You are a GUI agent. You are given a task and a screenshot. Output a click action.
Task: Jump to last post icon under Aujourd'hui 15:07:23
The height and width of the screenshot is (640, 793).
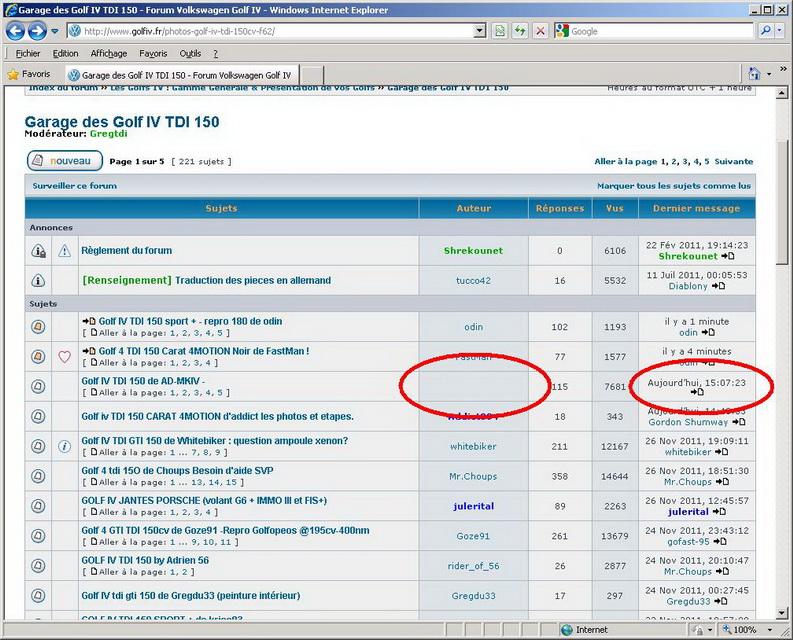[697, 392]
